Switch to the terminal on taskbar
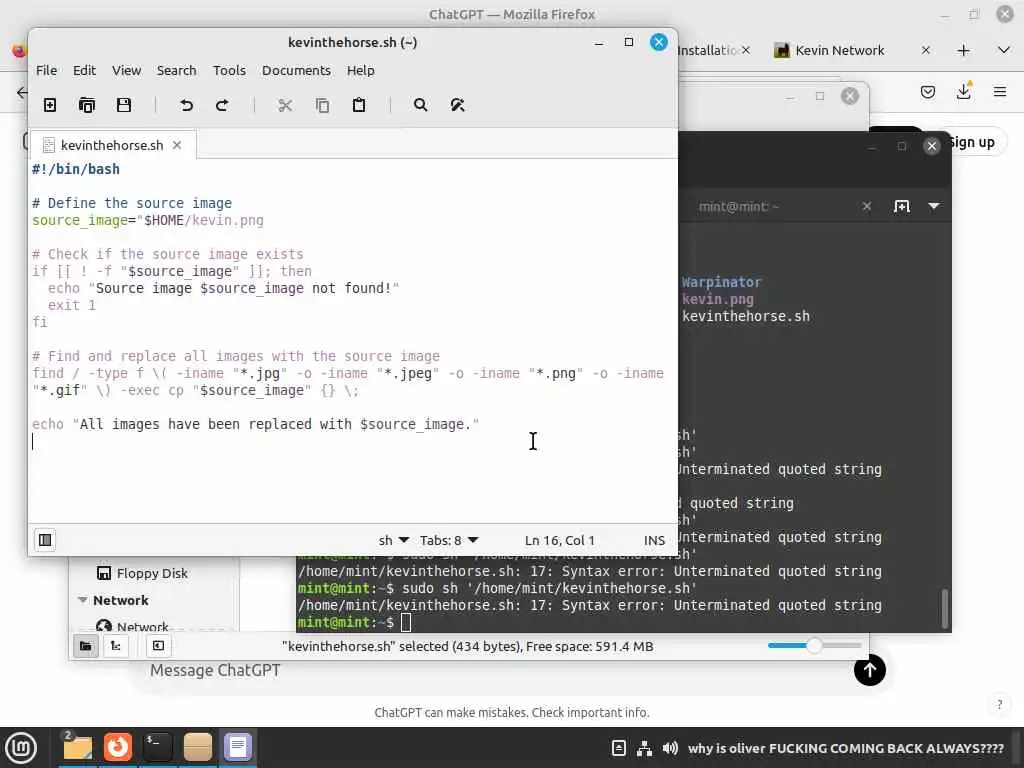Image resolution: width=1024 pixels, height=768 pixels. 157,747
